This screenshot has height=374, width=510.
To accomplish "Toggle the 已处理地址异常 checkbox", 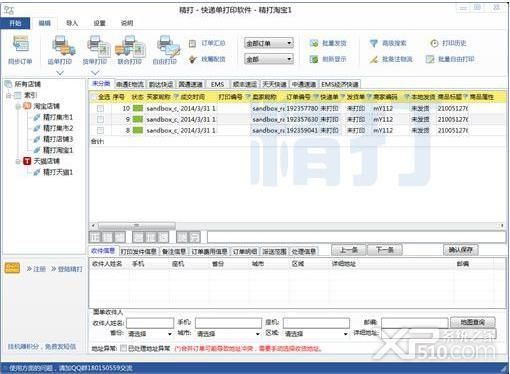I will [123, 348].
